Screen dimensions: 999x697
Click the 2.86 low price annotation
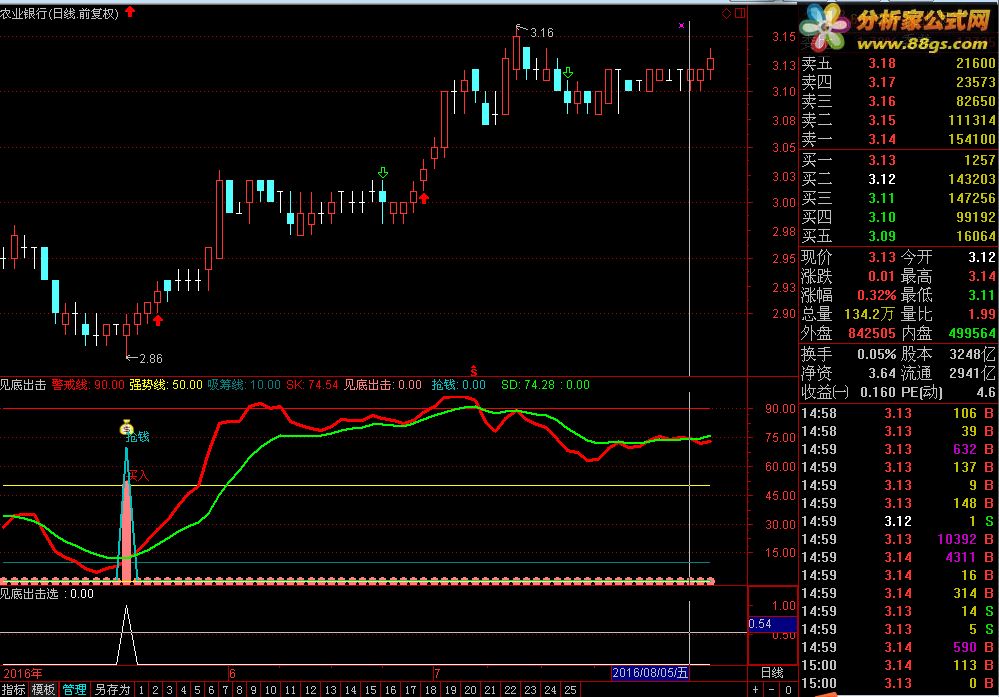[150, 359]
